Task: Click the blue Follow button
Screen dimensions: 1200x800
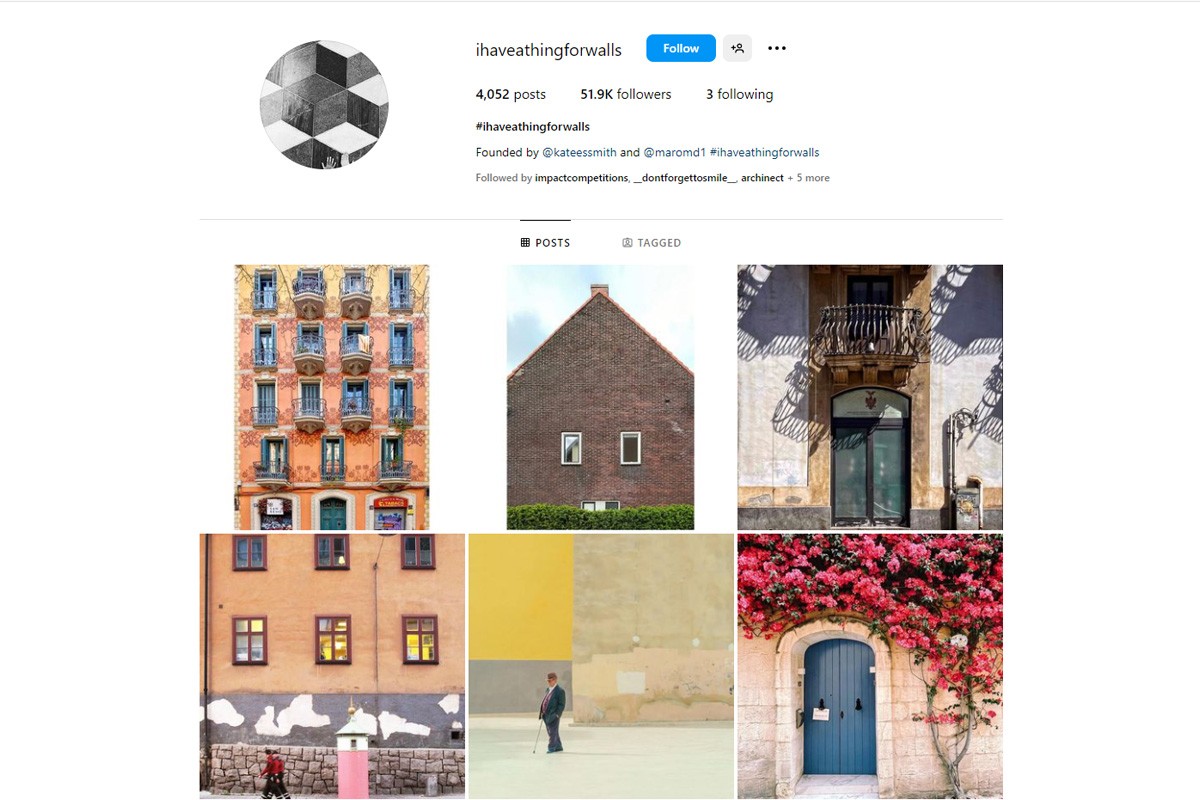Action: click(680, 48)
